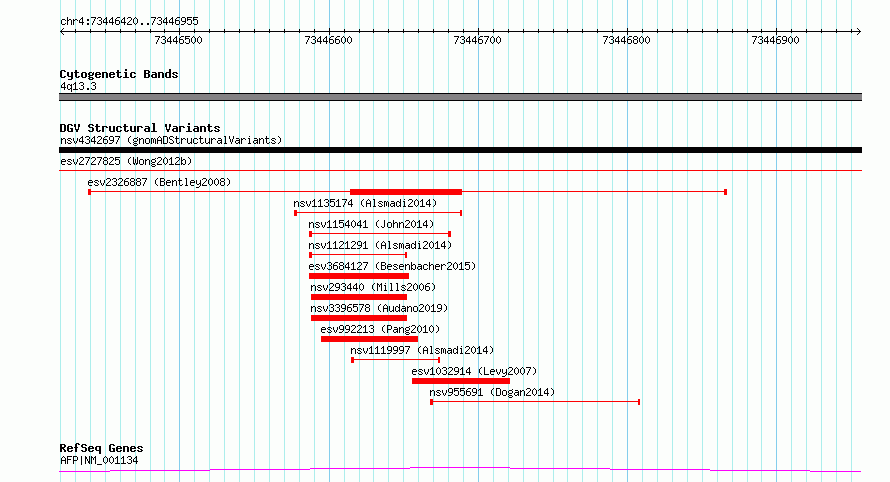Viewport: 890px width, 482px height.
Task: Click ruler position 73446700
Action: (x=478, y=40)
